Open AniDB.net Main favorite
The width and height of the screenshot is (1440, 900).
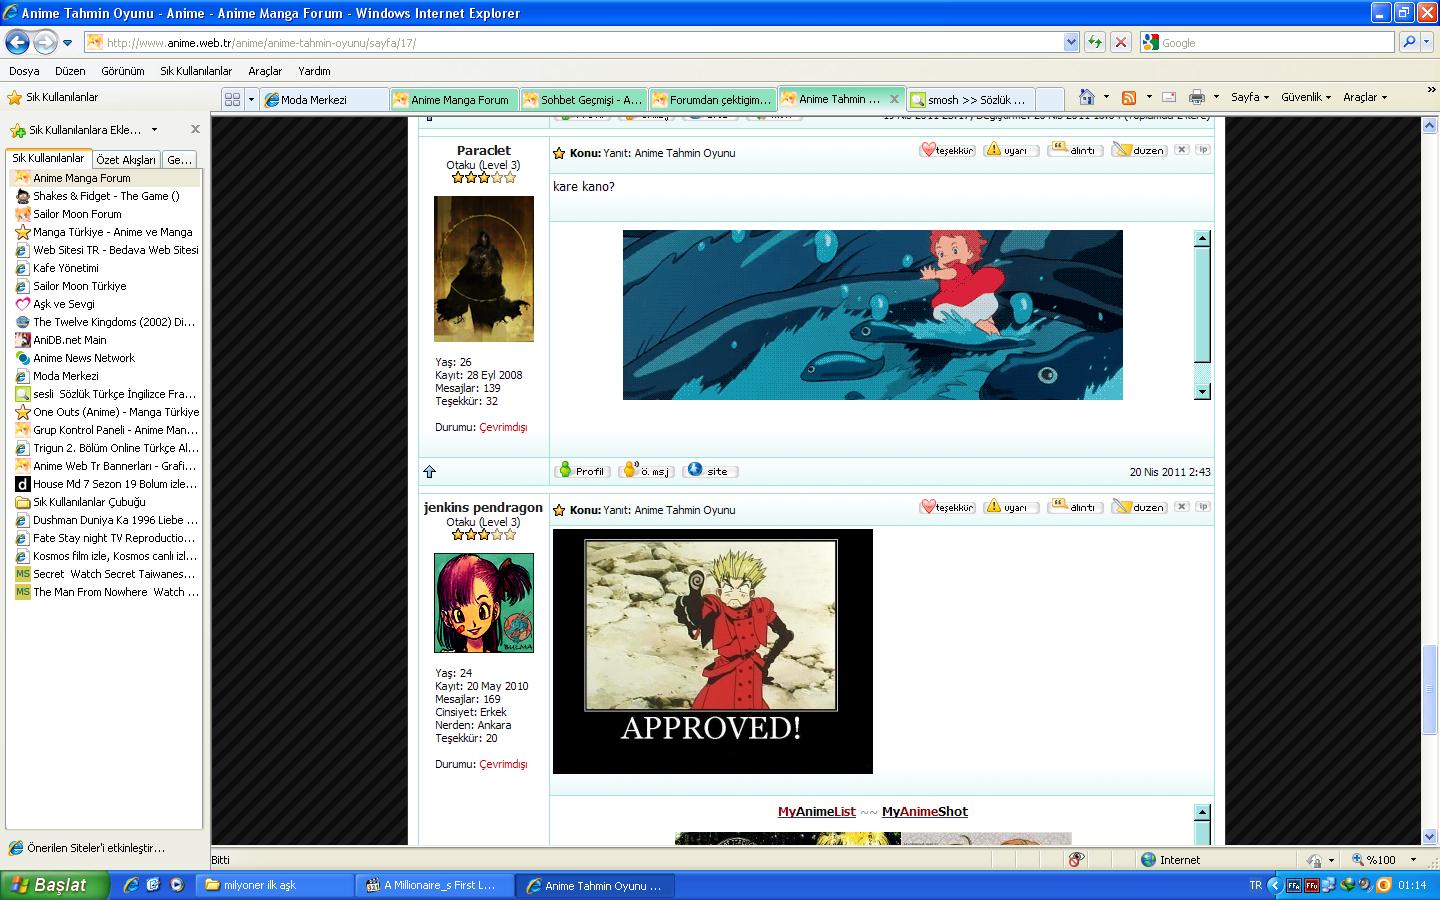pos(69,340)
